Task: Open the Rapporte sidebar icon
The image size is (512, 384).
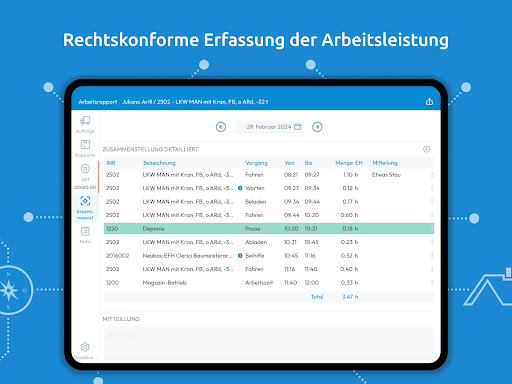Action: click(85, 145)
